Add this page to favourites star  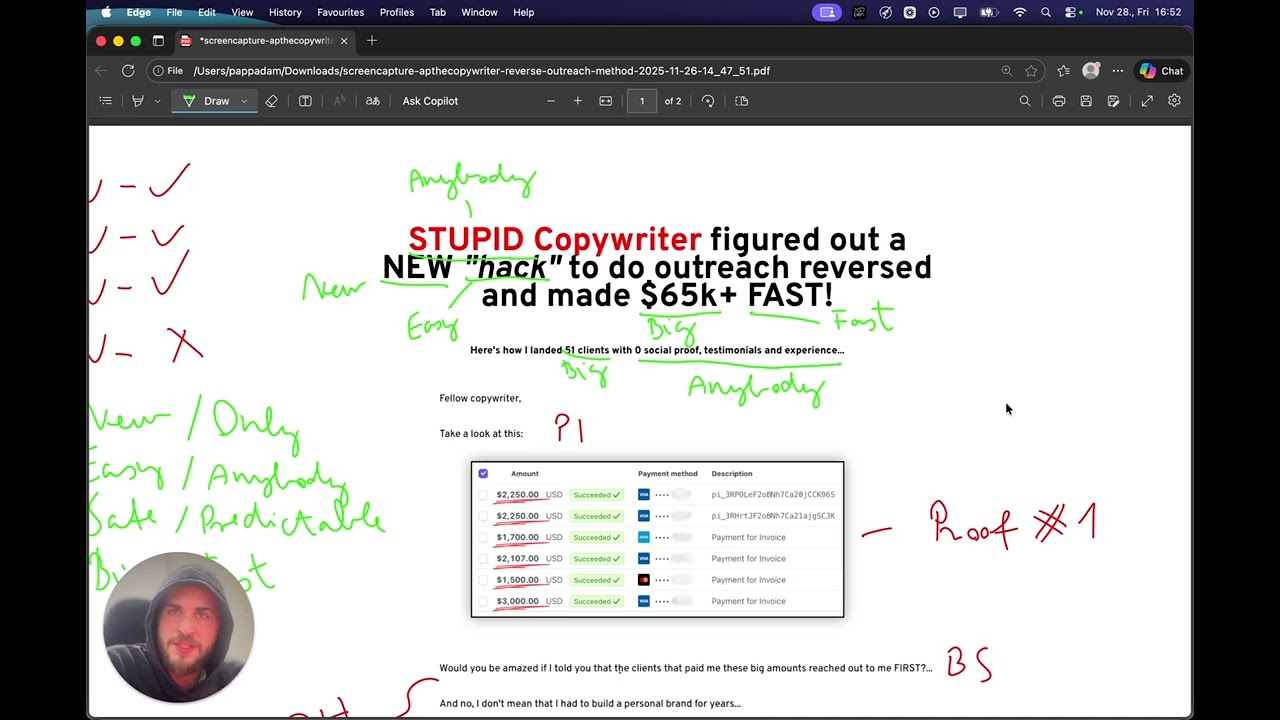tap(1031, 71)
